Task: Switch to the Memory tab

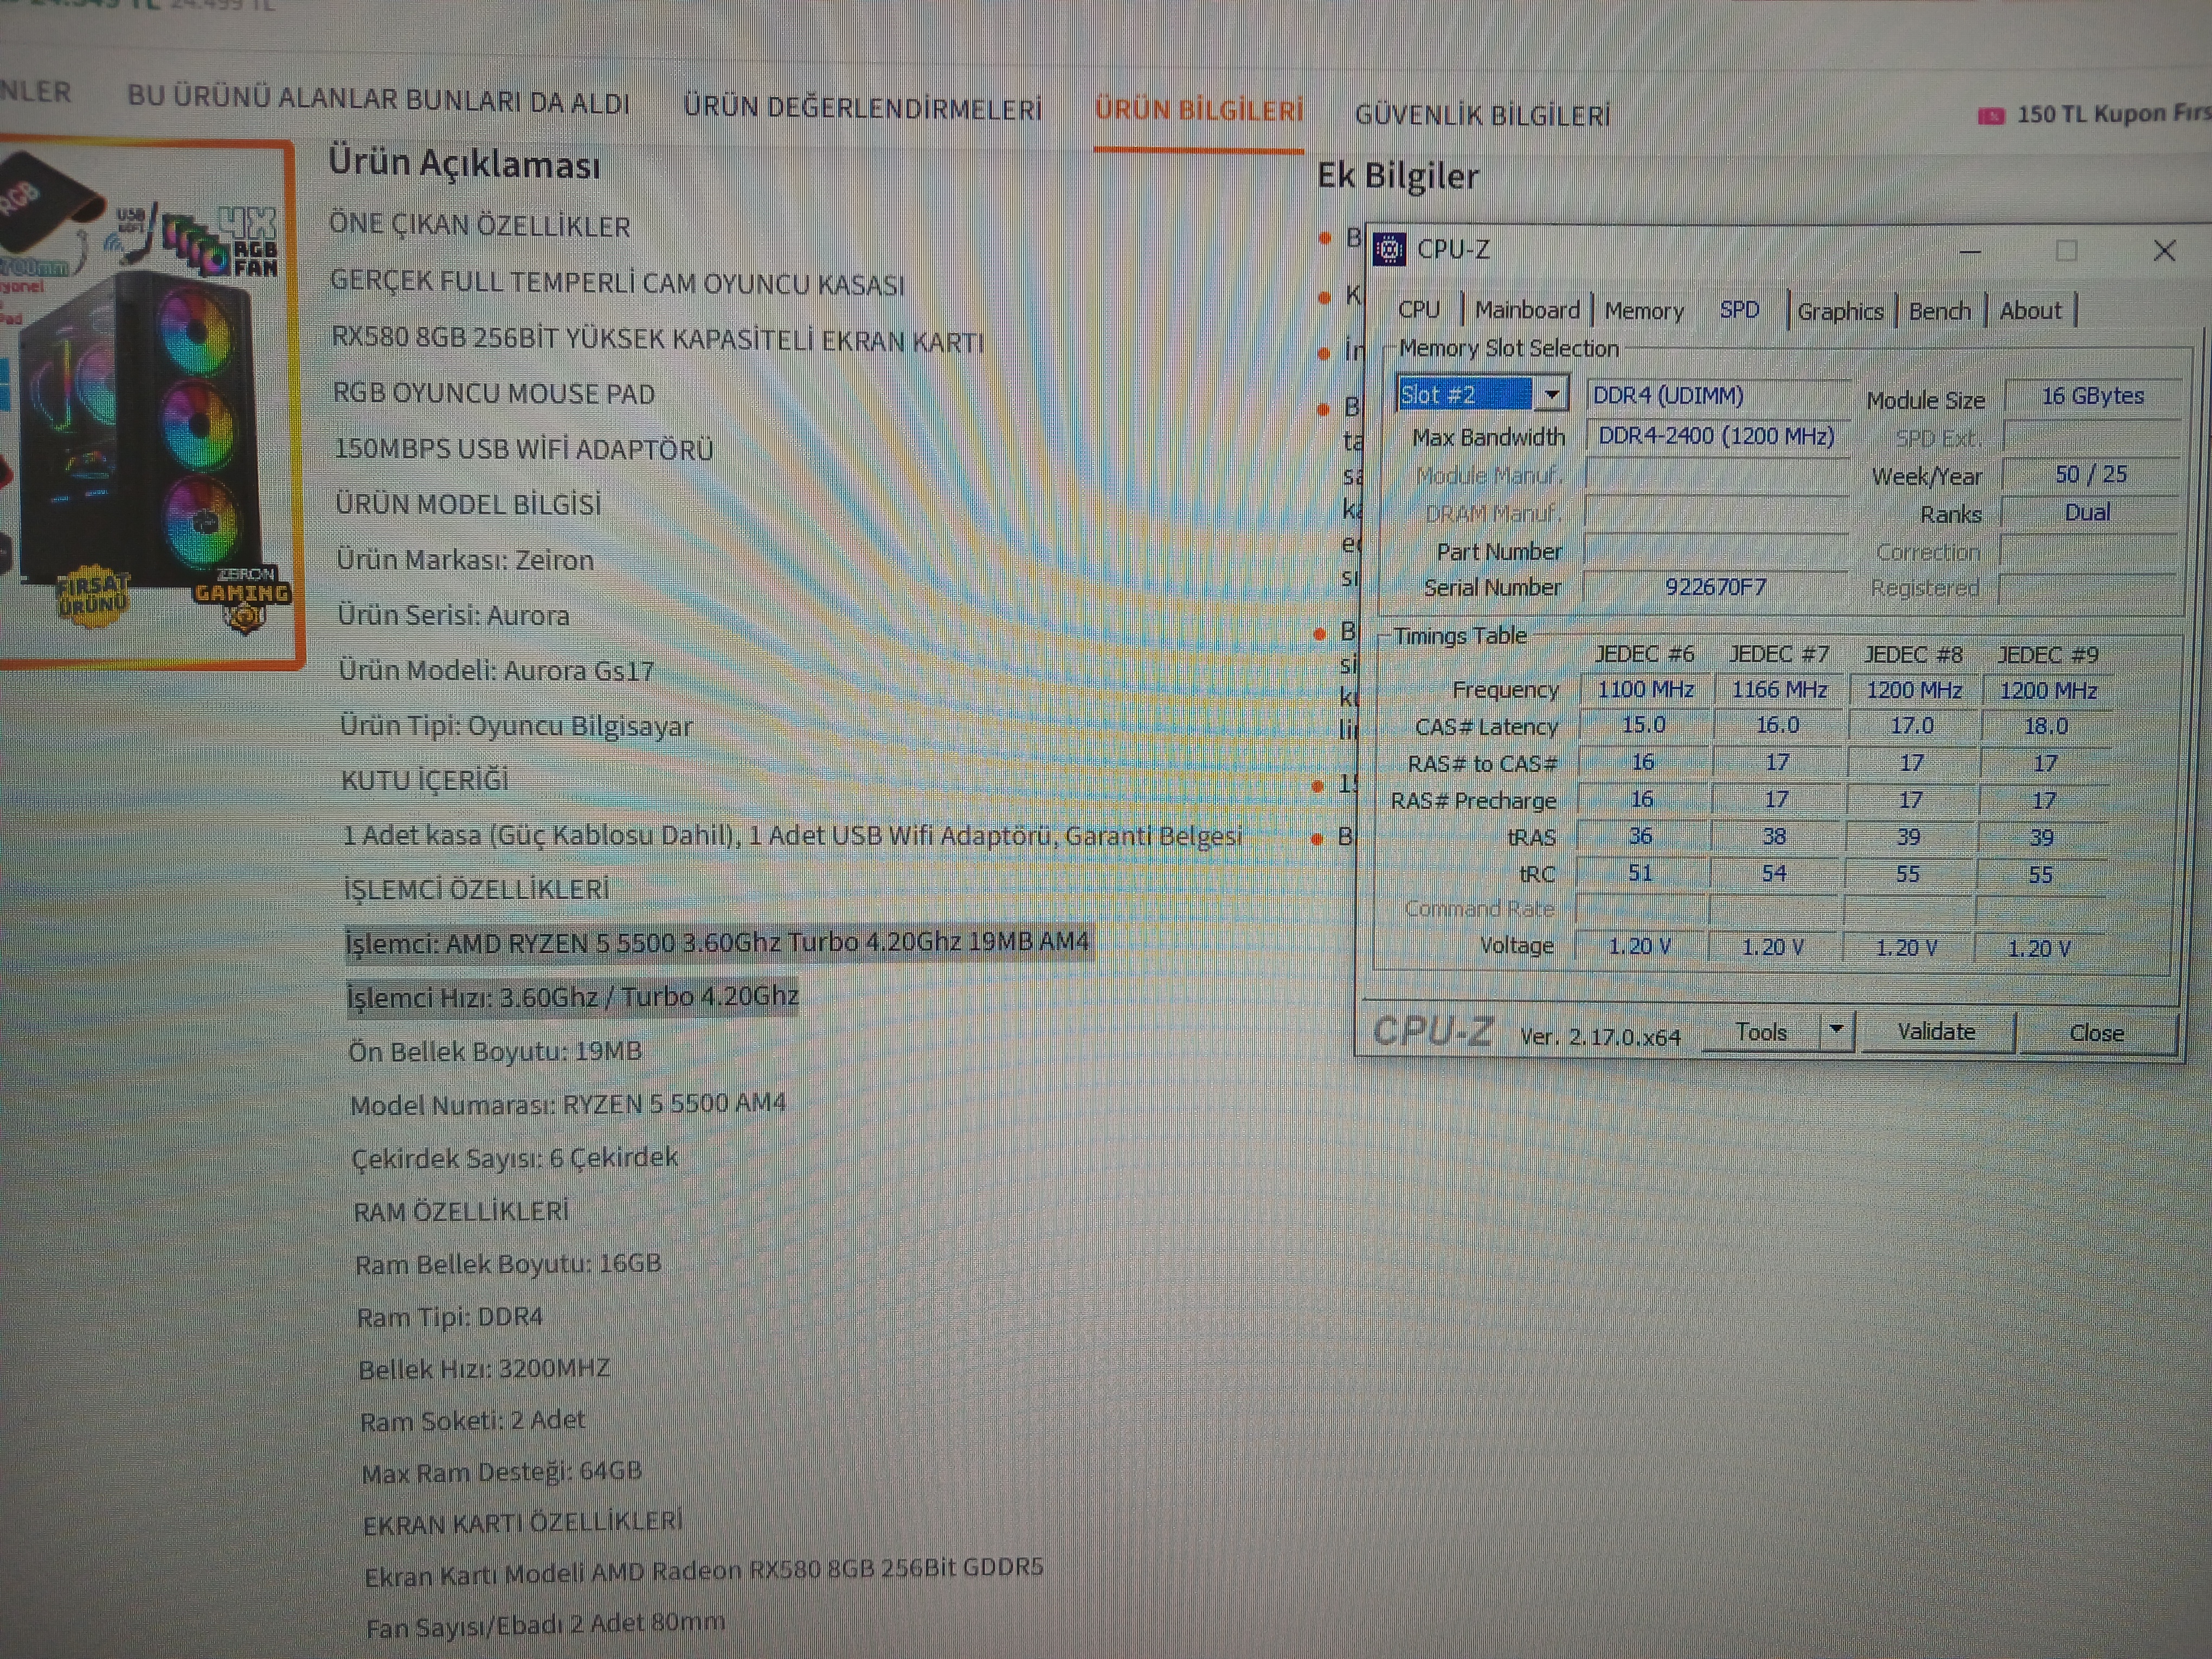Action: [1644, 311]
